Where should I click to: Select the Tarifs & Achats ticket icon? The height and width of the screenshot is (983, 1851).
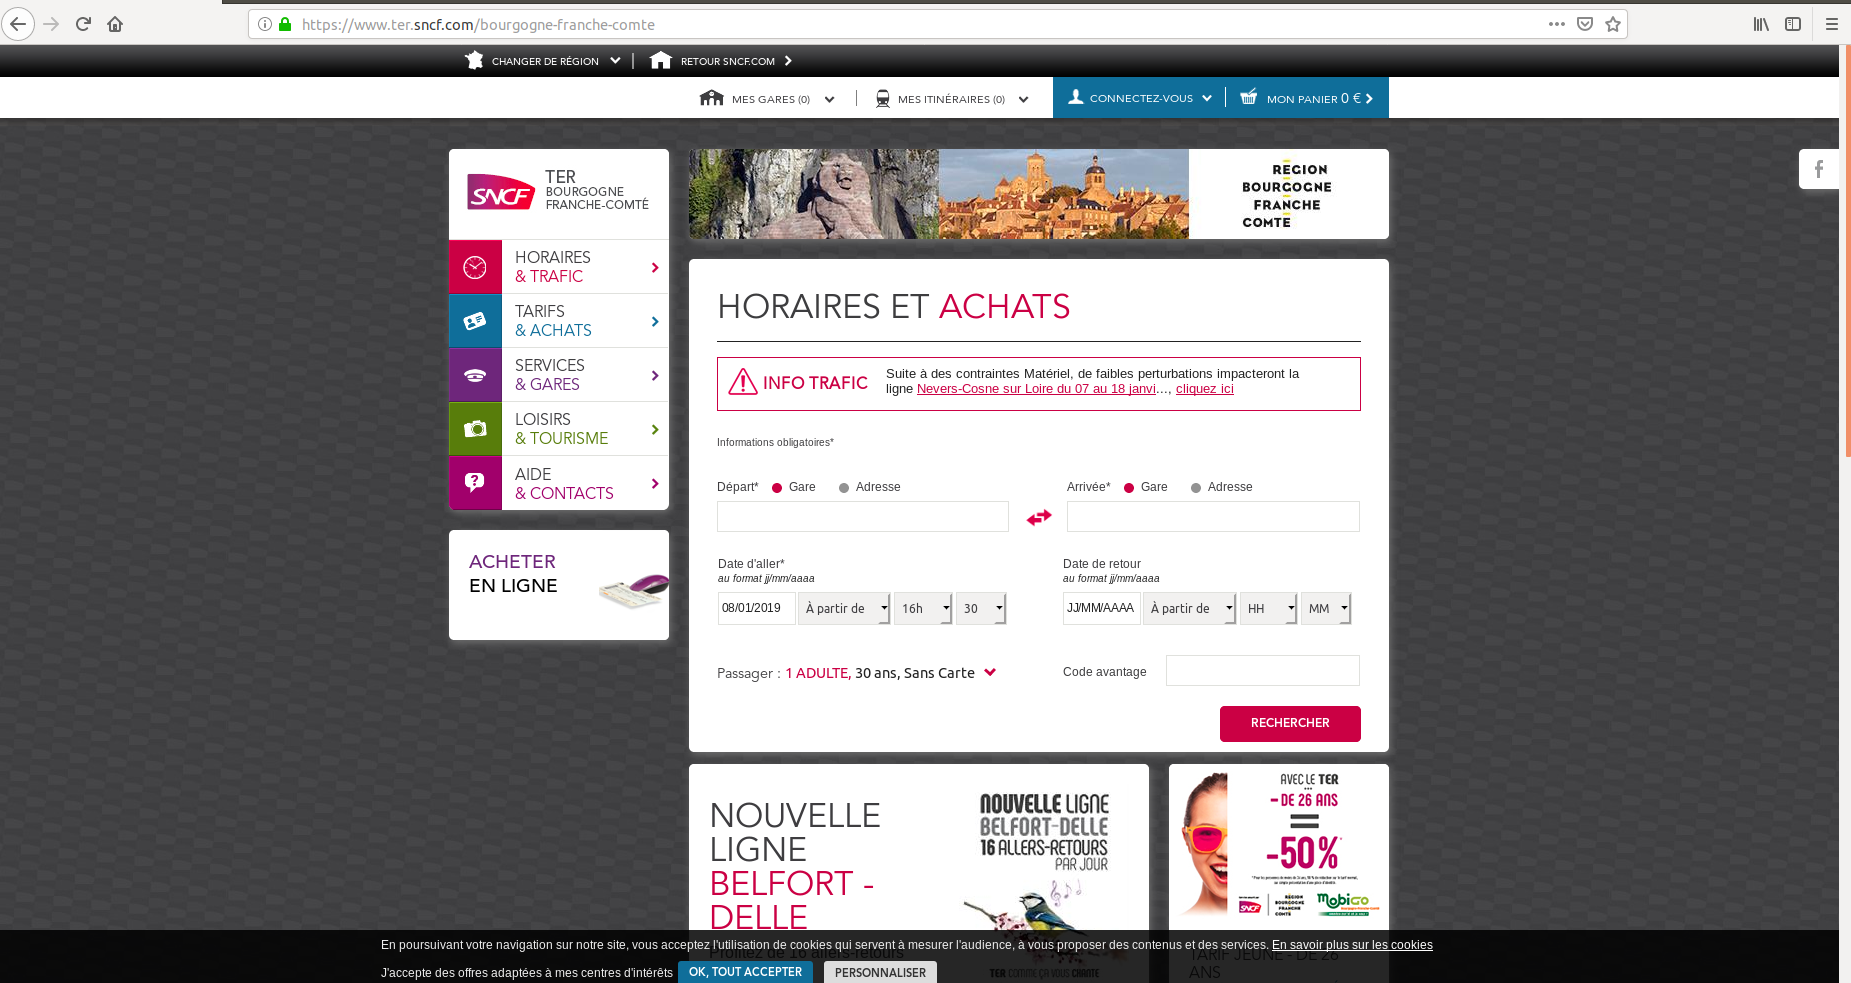(475, 320)
